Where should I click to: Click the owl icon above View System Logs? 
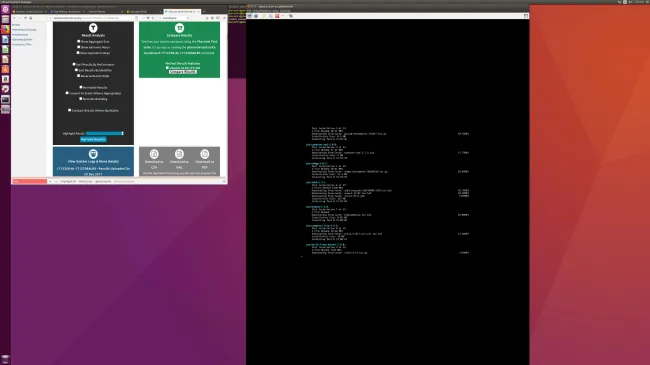93,154
